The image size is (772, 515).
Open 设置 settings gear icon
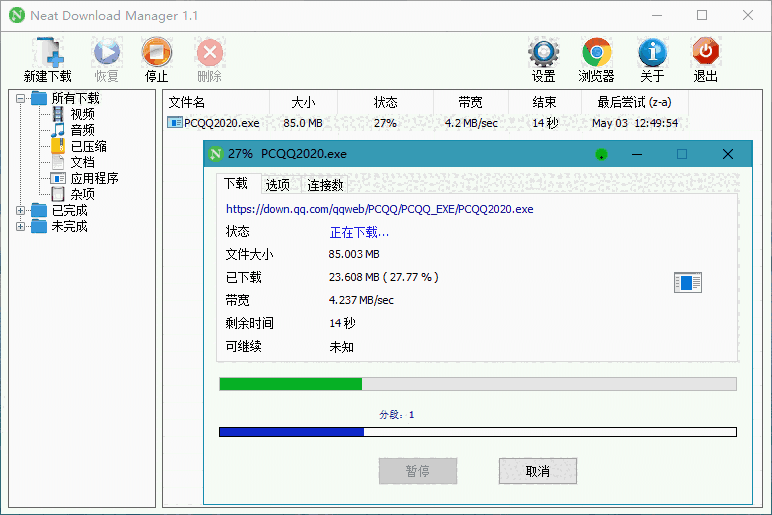pos(544,52)
